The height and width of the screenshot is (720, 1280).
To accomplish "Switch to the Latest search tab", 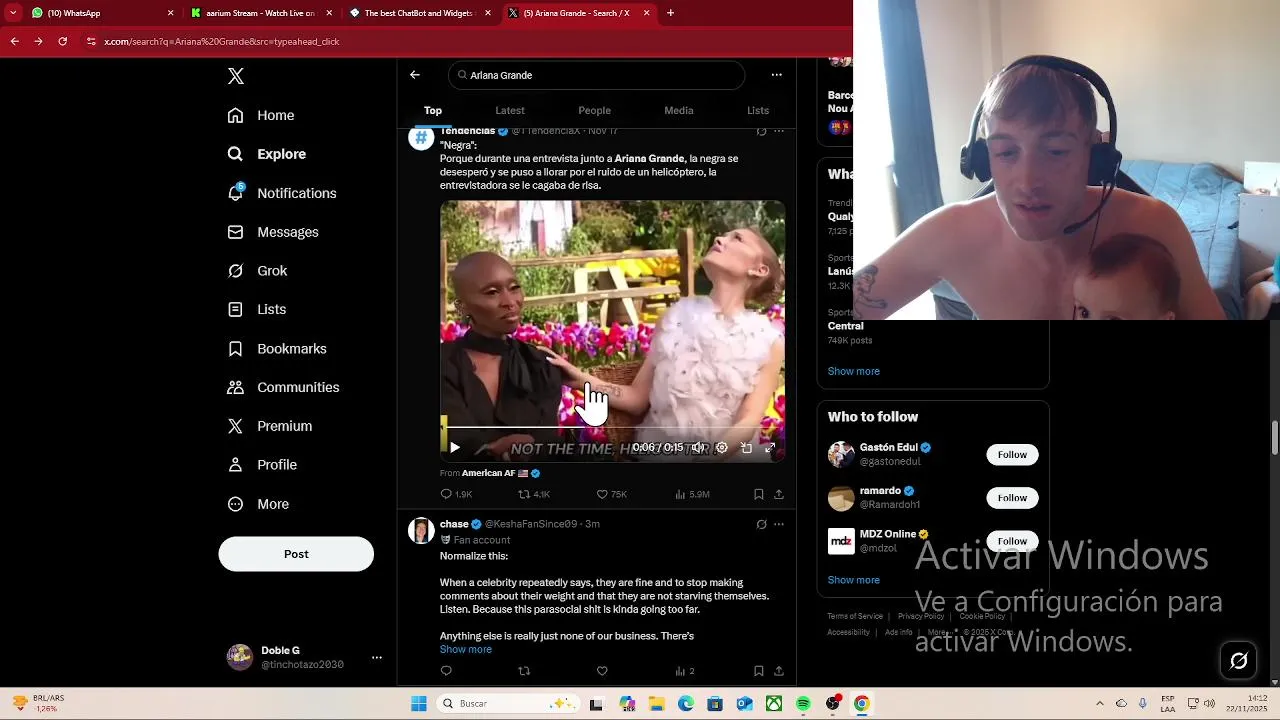I will click(x=510, y=110).
